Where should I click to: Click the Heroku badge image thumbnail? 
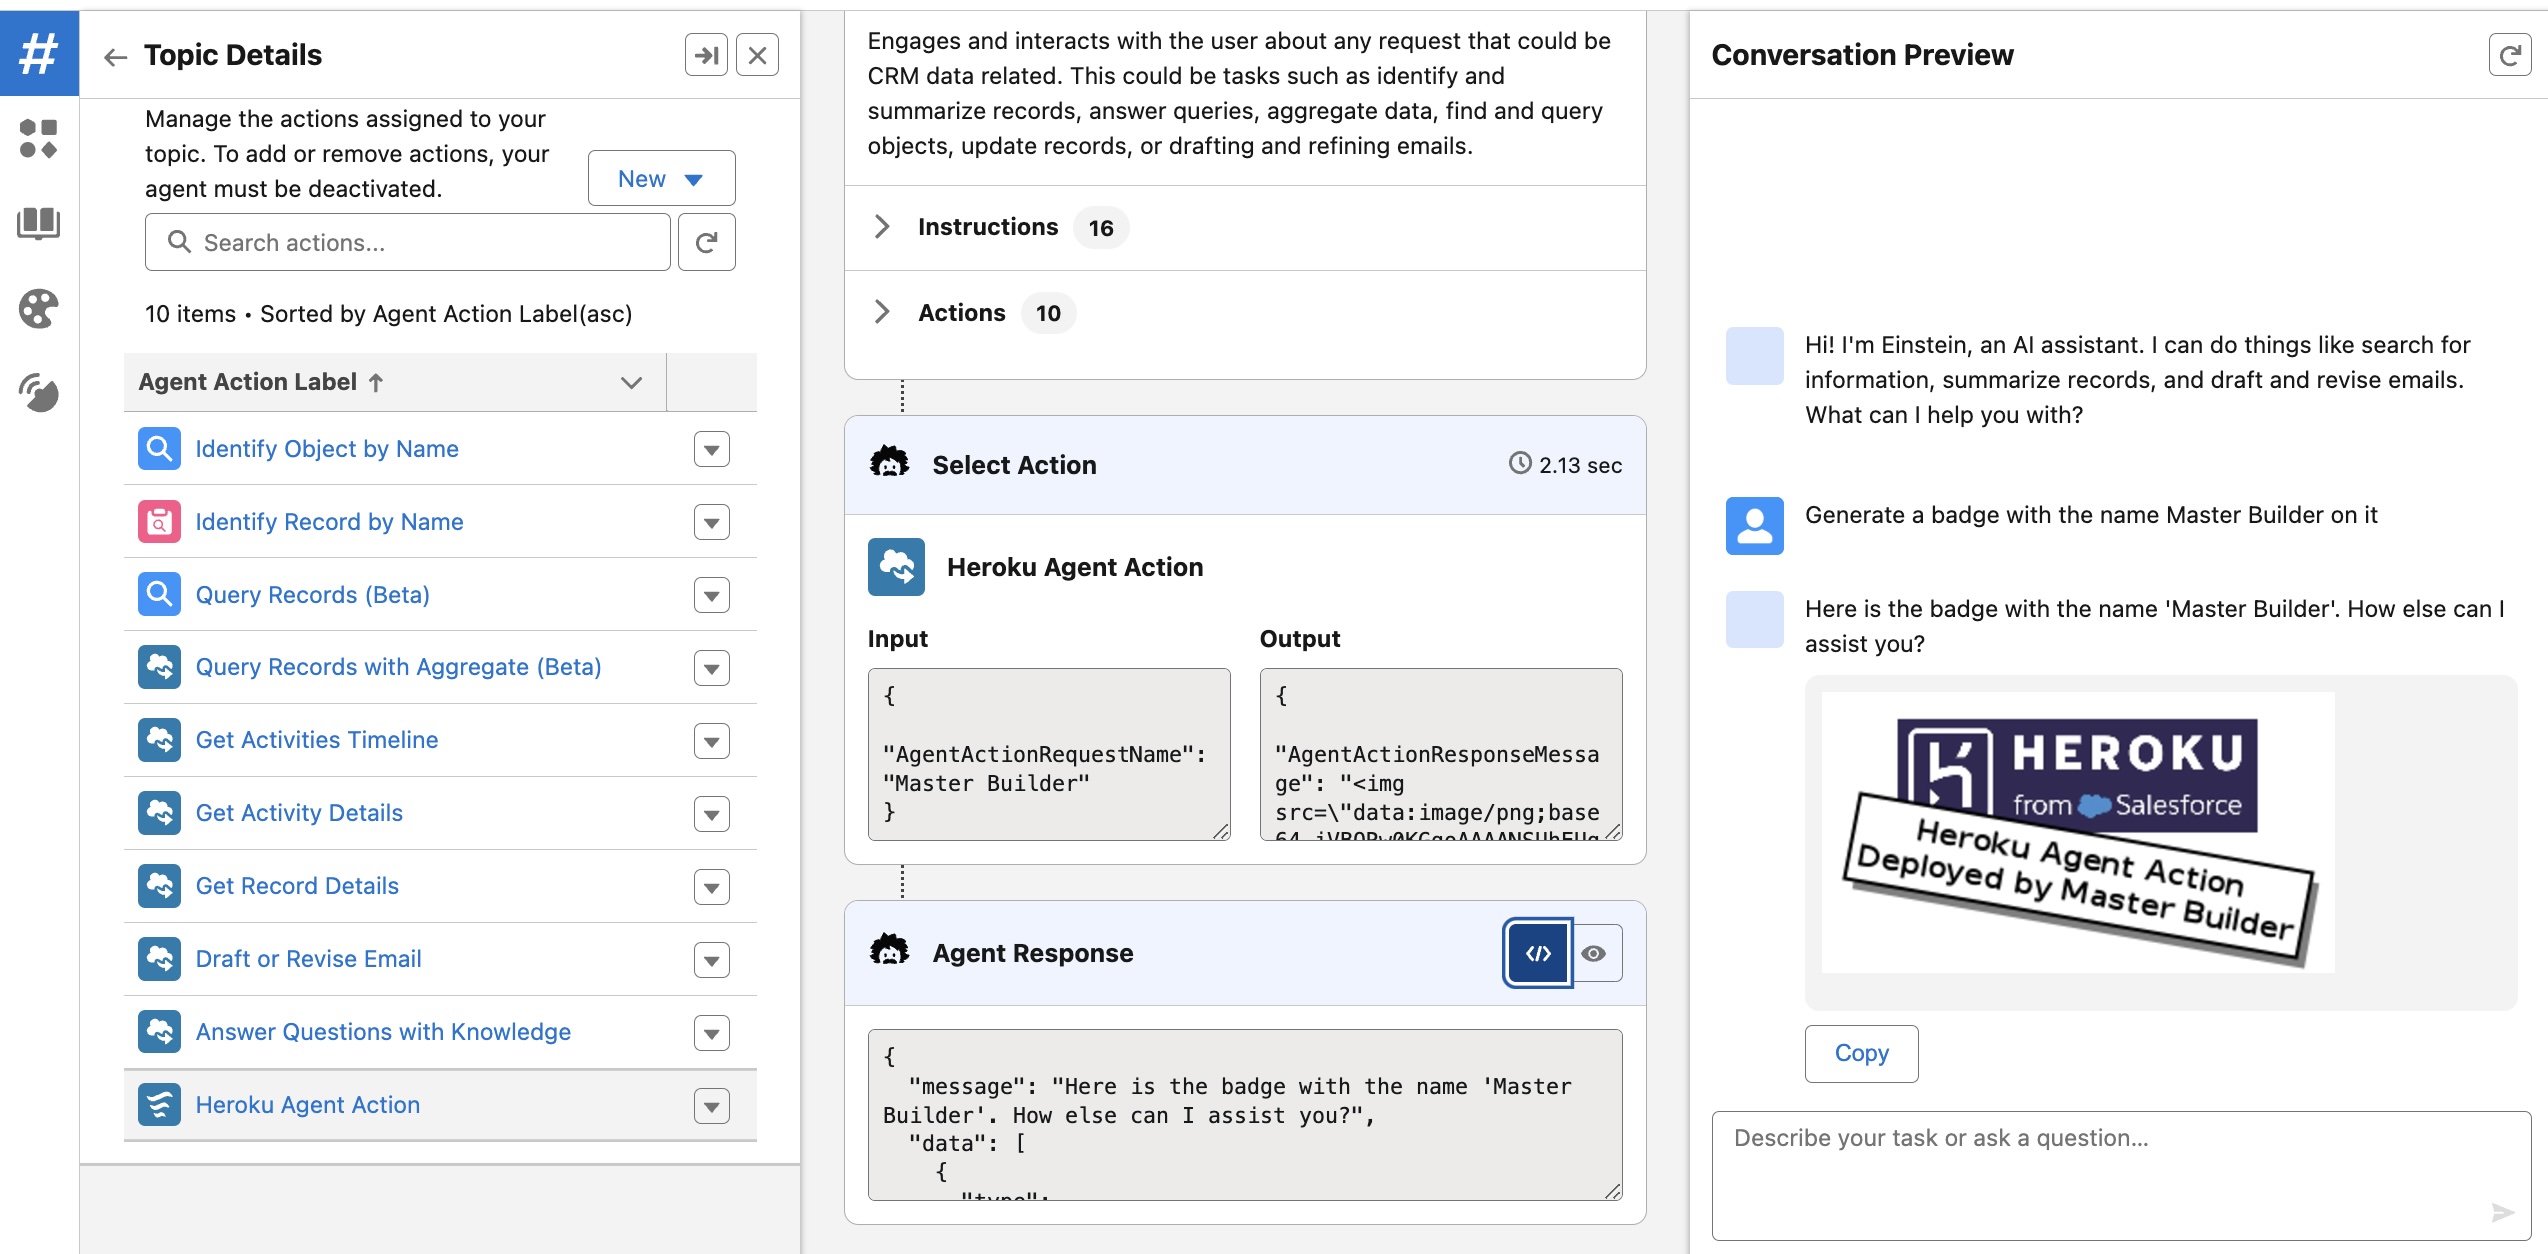pos(2078,832)
